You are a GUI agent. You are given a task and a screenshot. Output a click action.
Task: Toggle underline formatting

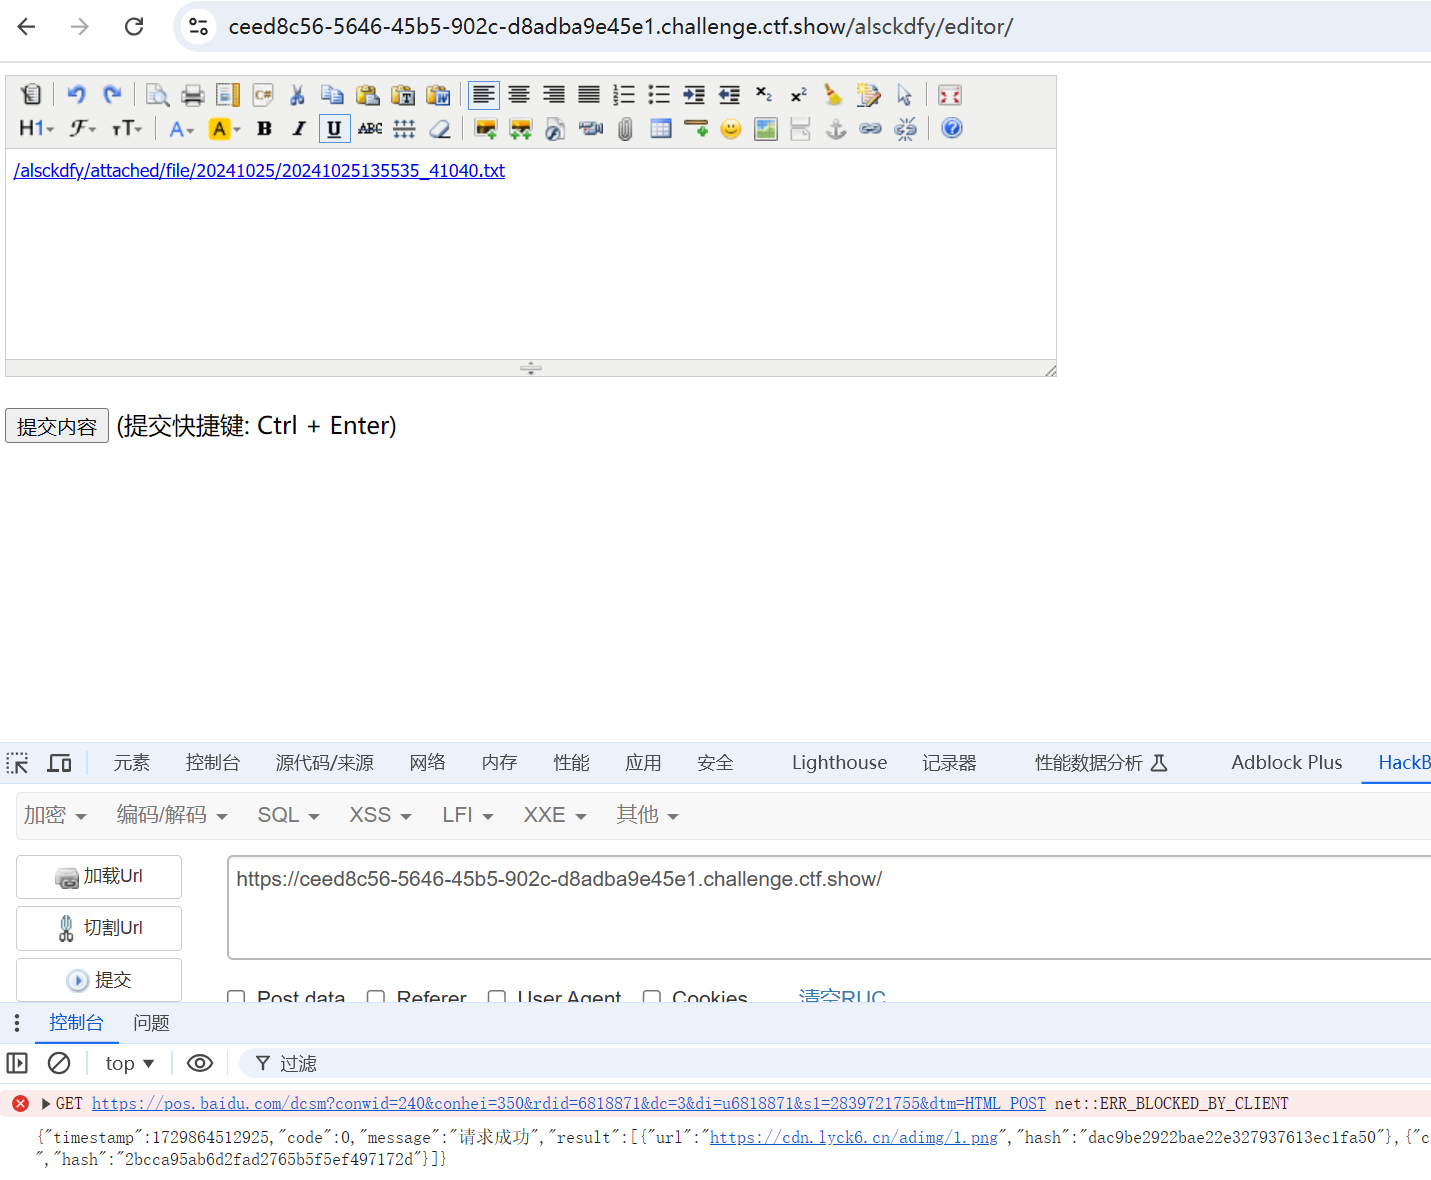coord(334,128)
